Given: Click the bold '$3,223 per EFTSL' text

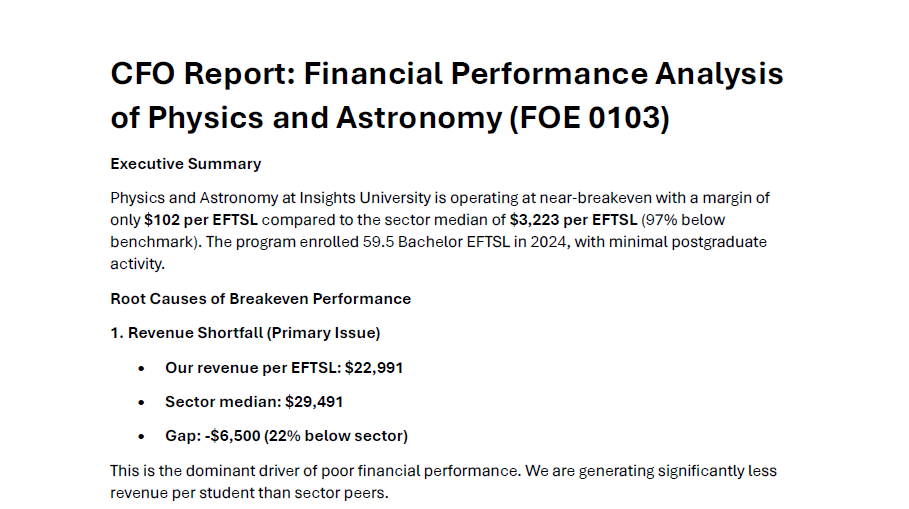Looking at the screenshot, I should coord(573,220).
